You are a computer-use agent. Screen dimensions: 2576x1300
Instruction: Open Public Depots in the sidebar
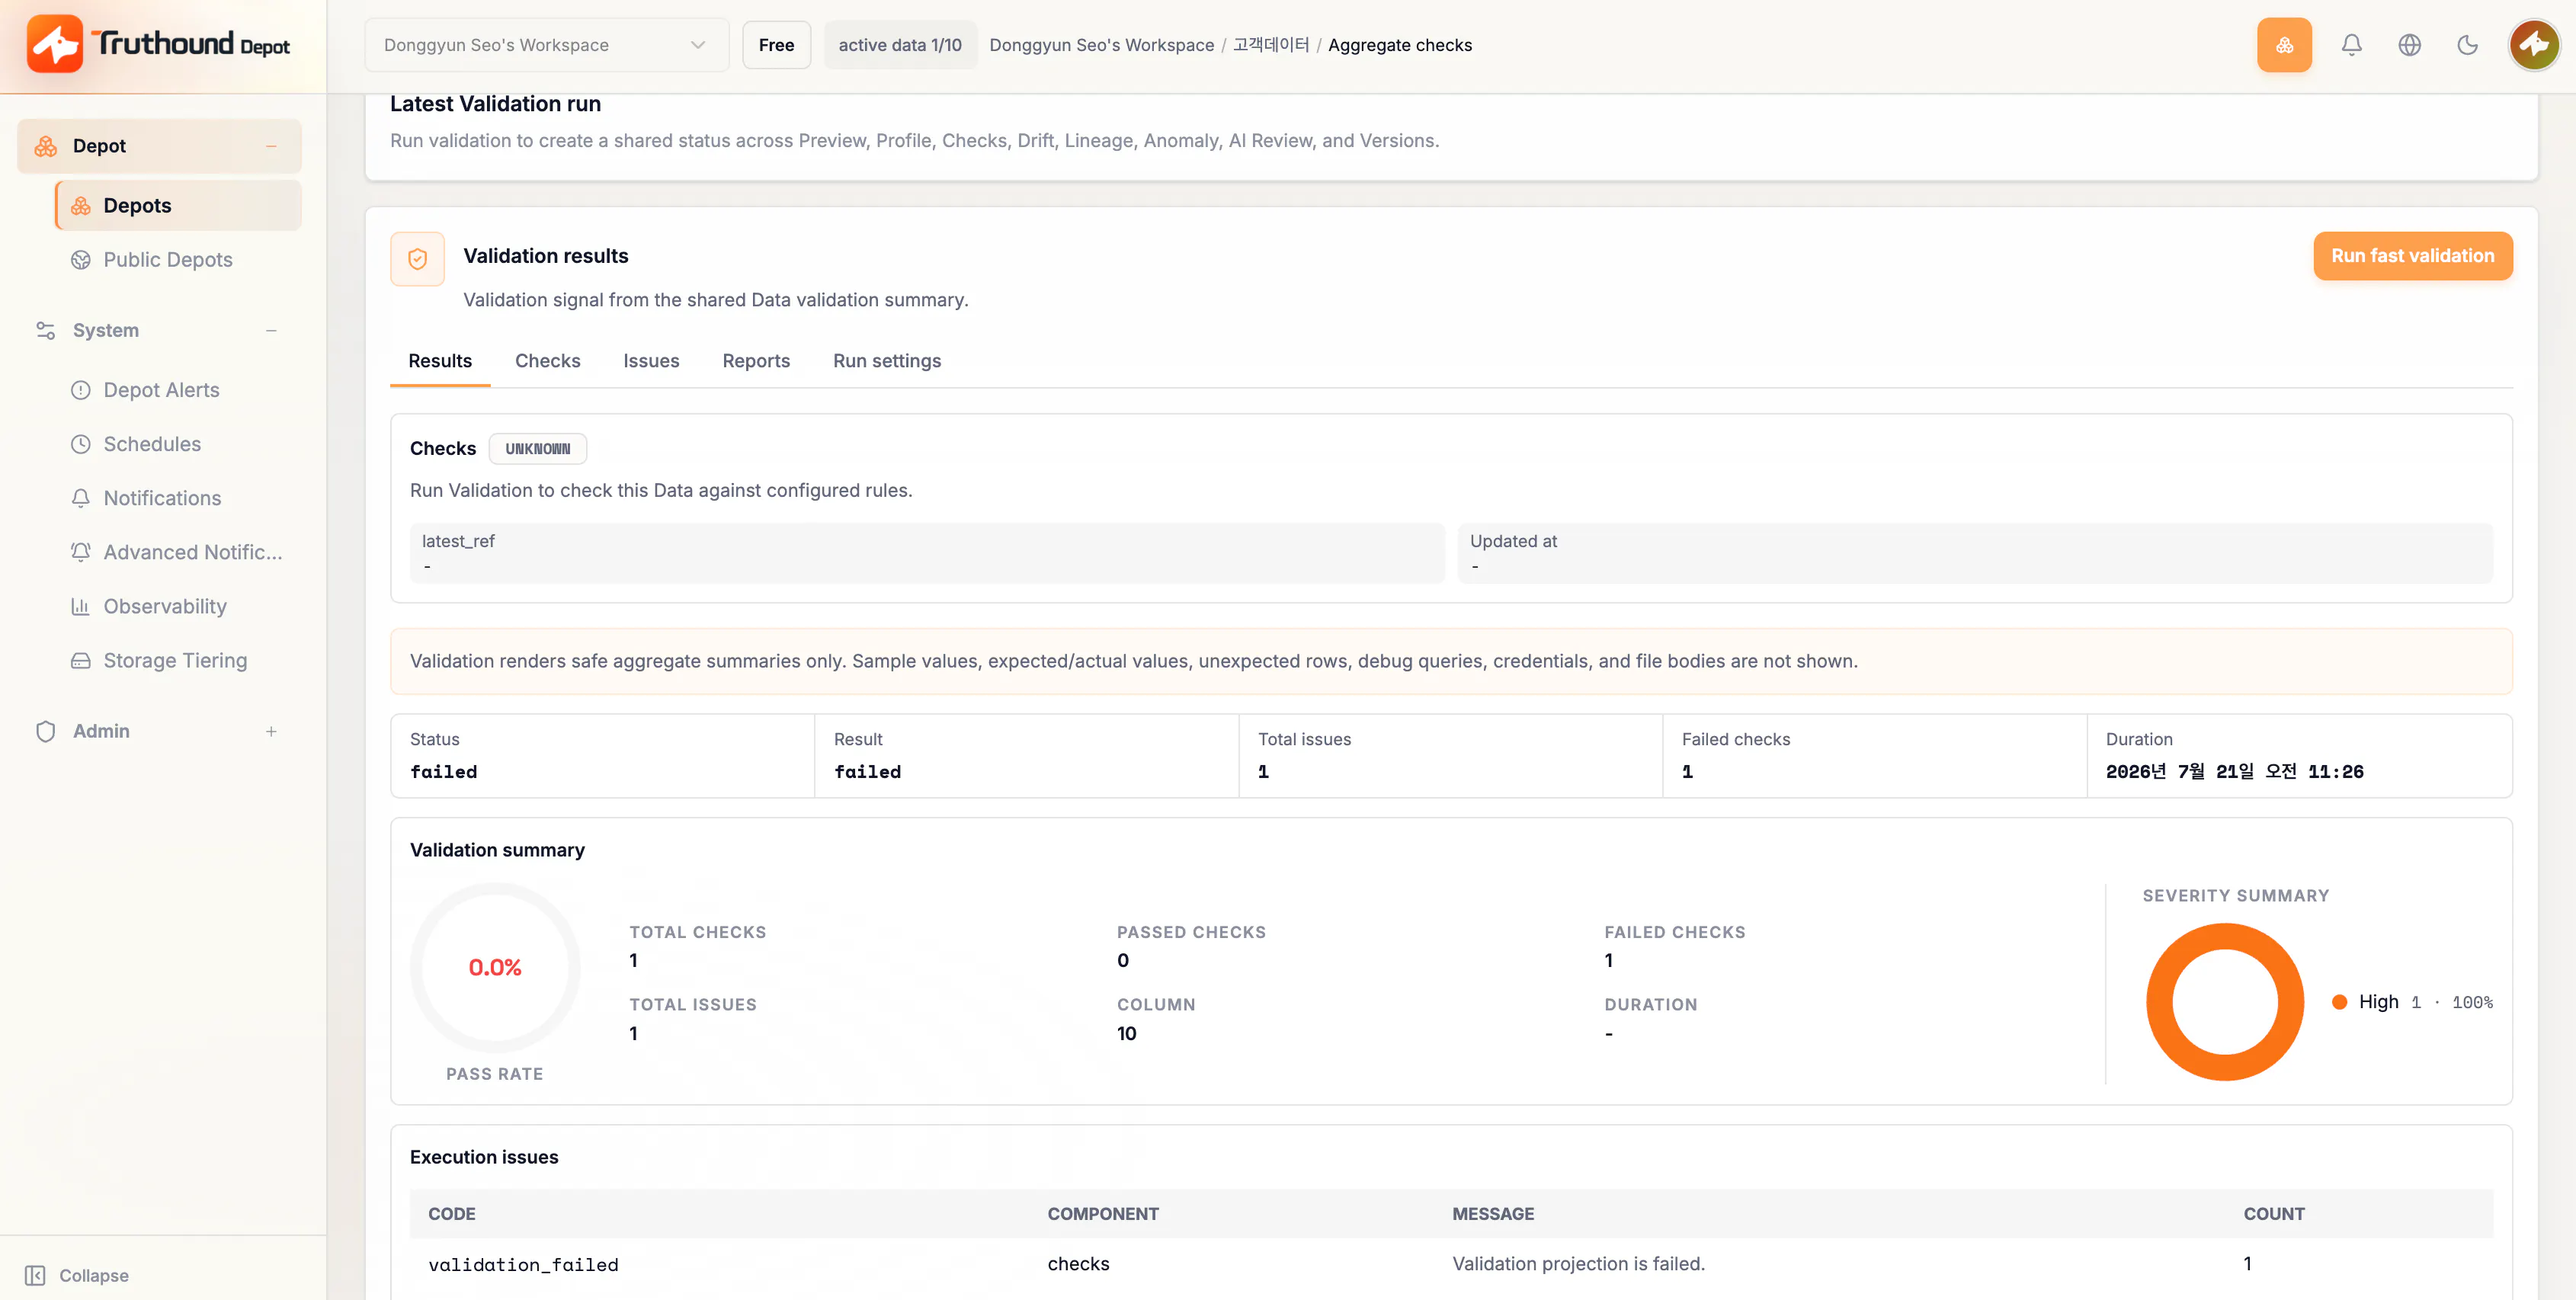(x=178, y=260)
